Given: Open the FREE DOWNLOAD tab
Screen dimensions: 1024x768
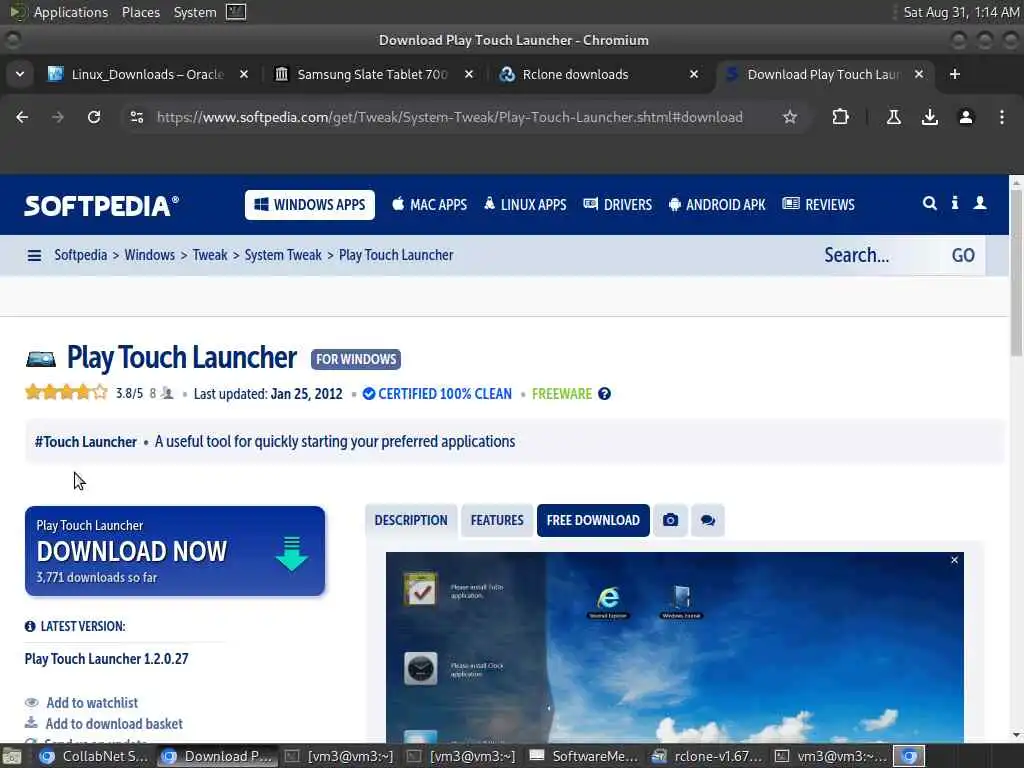Looking at the screenshot, I should click(593, 520).
